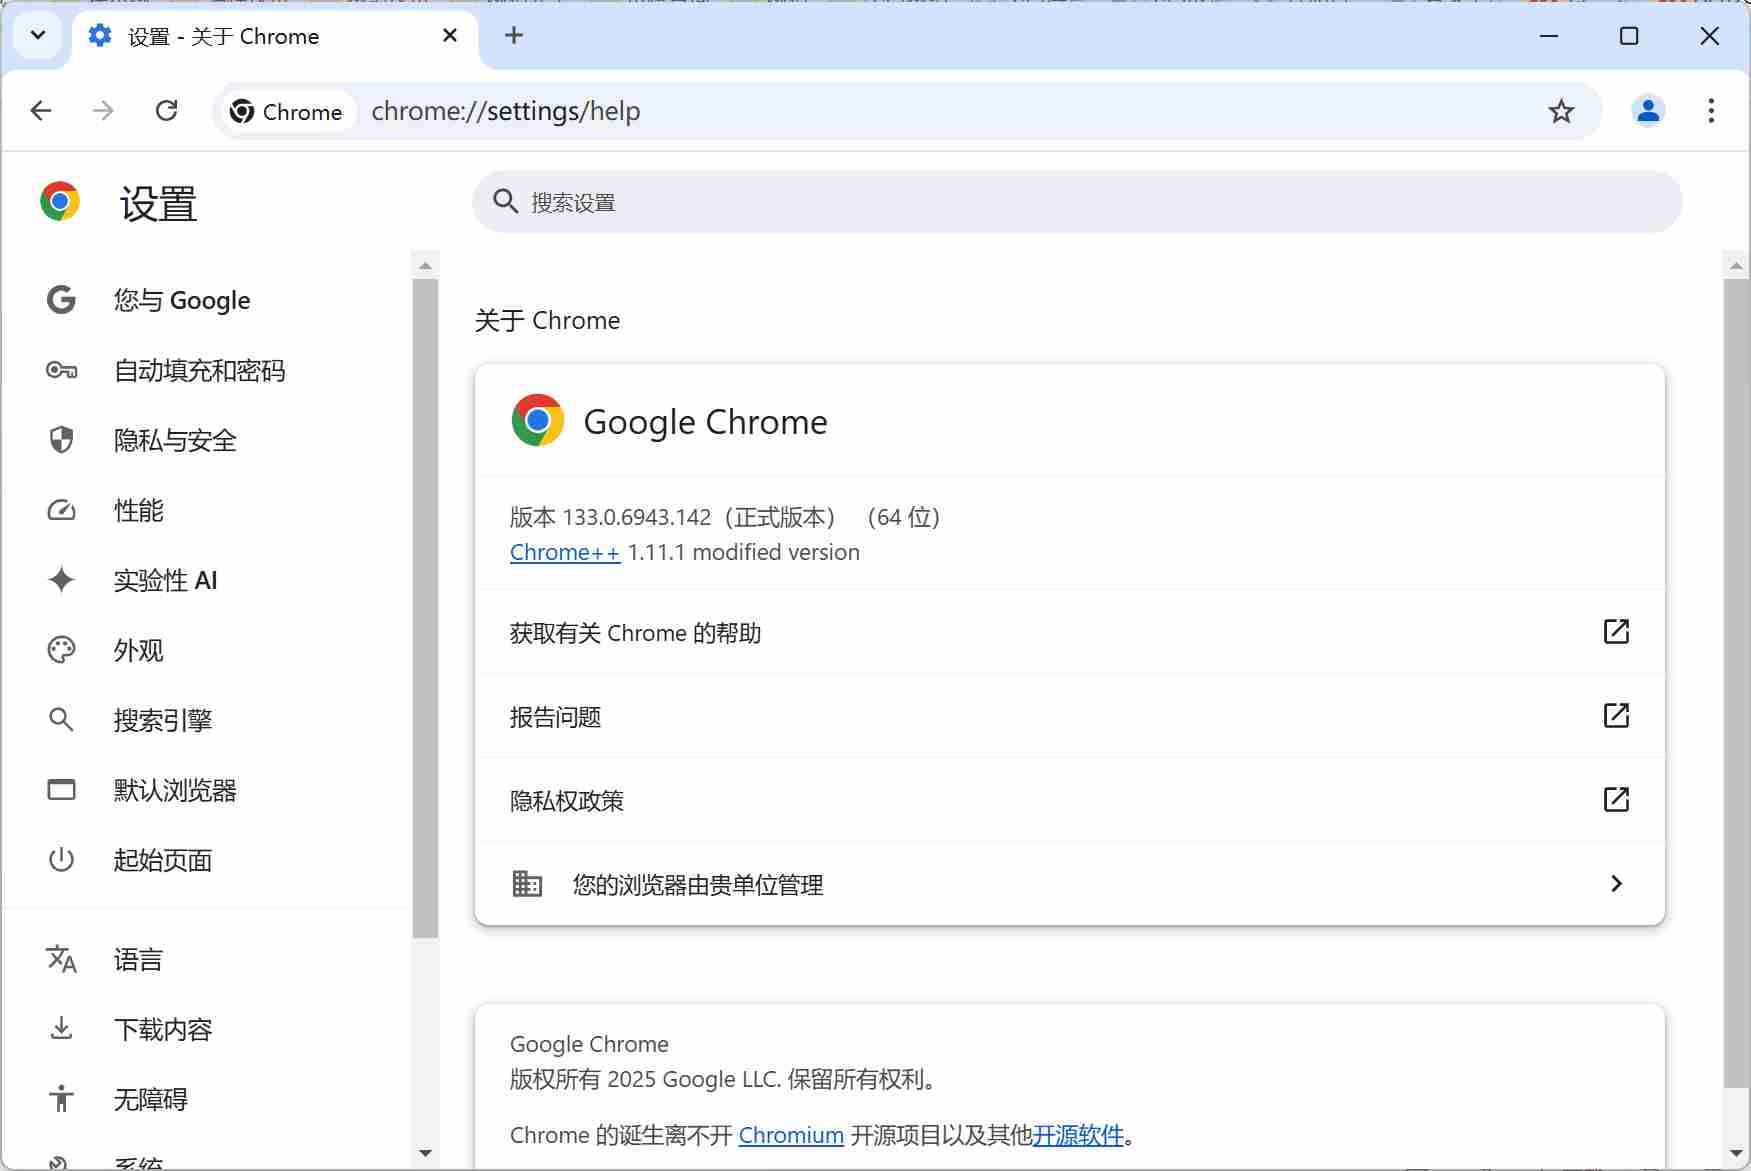This screenshot has width=1751, height=1171.
Task: Open the Chrome three-dot menu
Action: click(x=1711, y=111)
